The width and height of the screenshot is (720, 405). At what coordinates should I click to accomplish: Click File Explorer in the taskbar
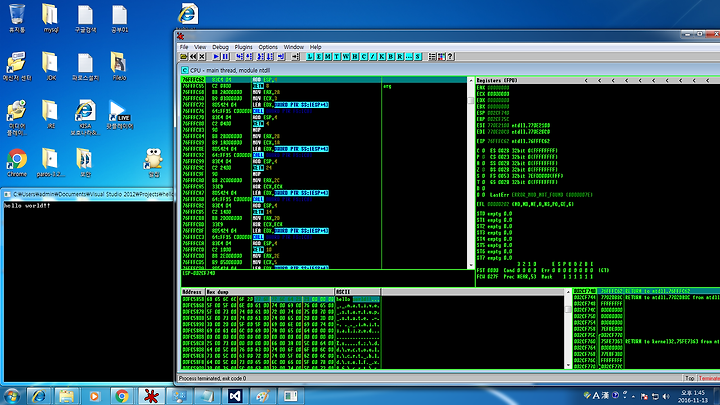pyautogui.click(x=67, y=396)
